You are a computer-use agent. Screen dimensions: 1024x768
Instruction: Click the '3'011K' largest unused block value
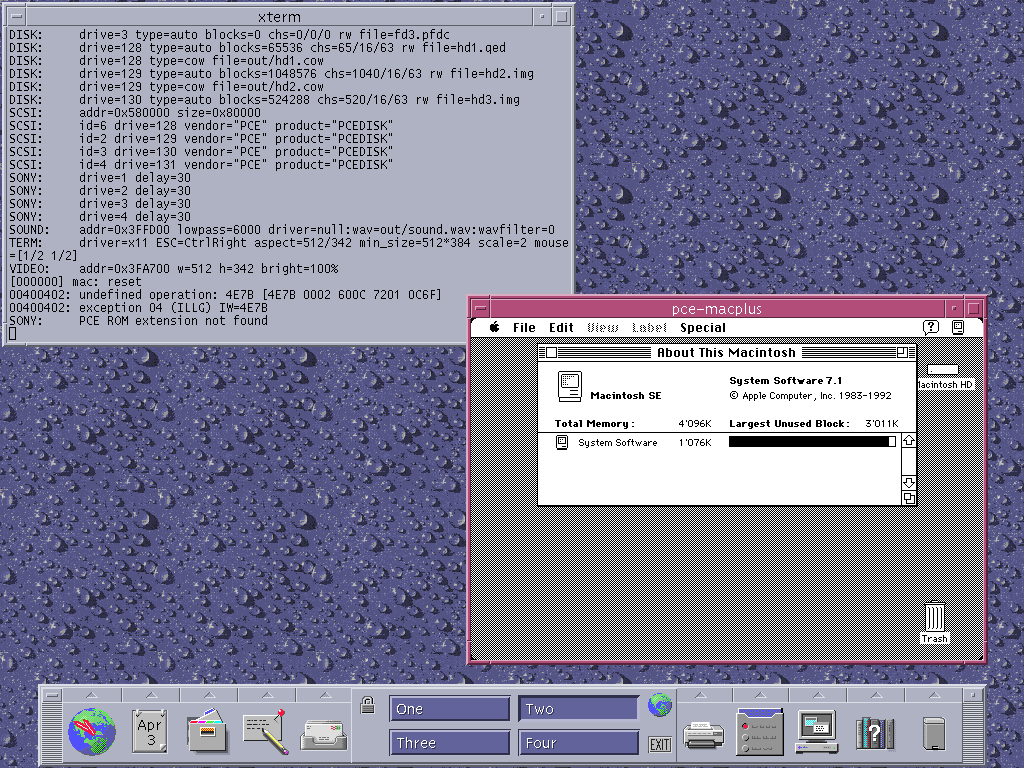pos(882,423)
